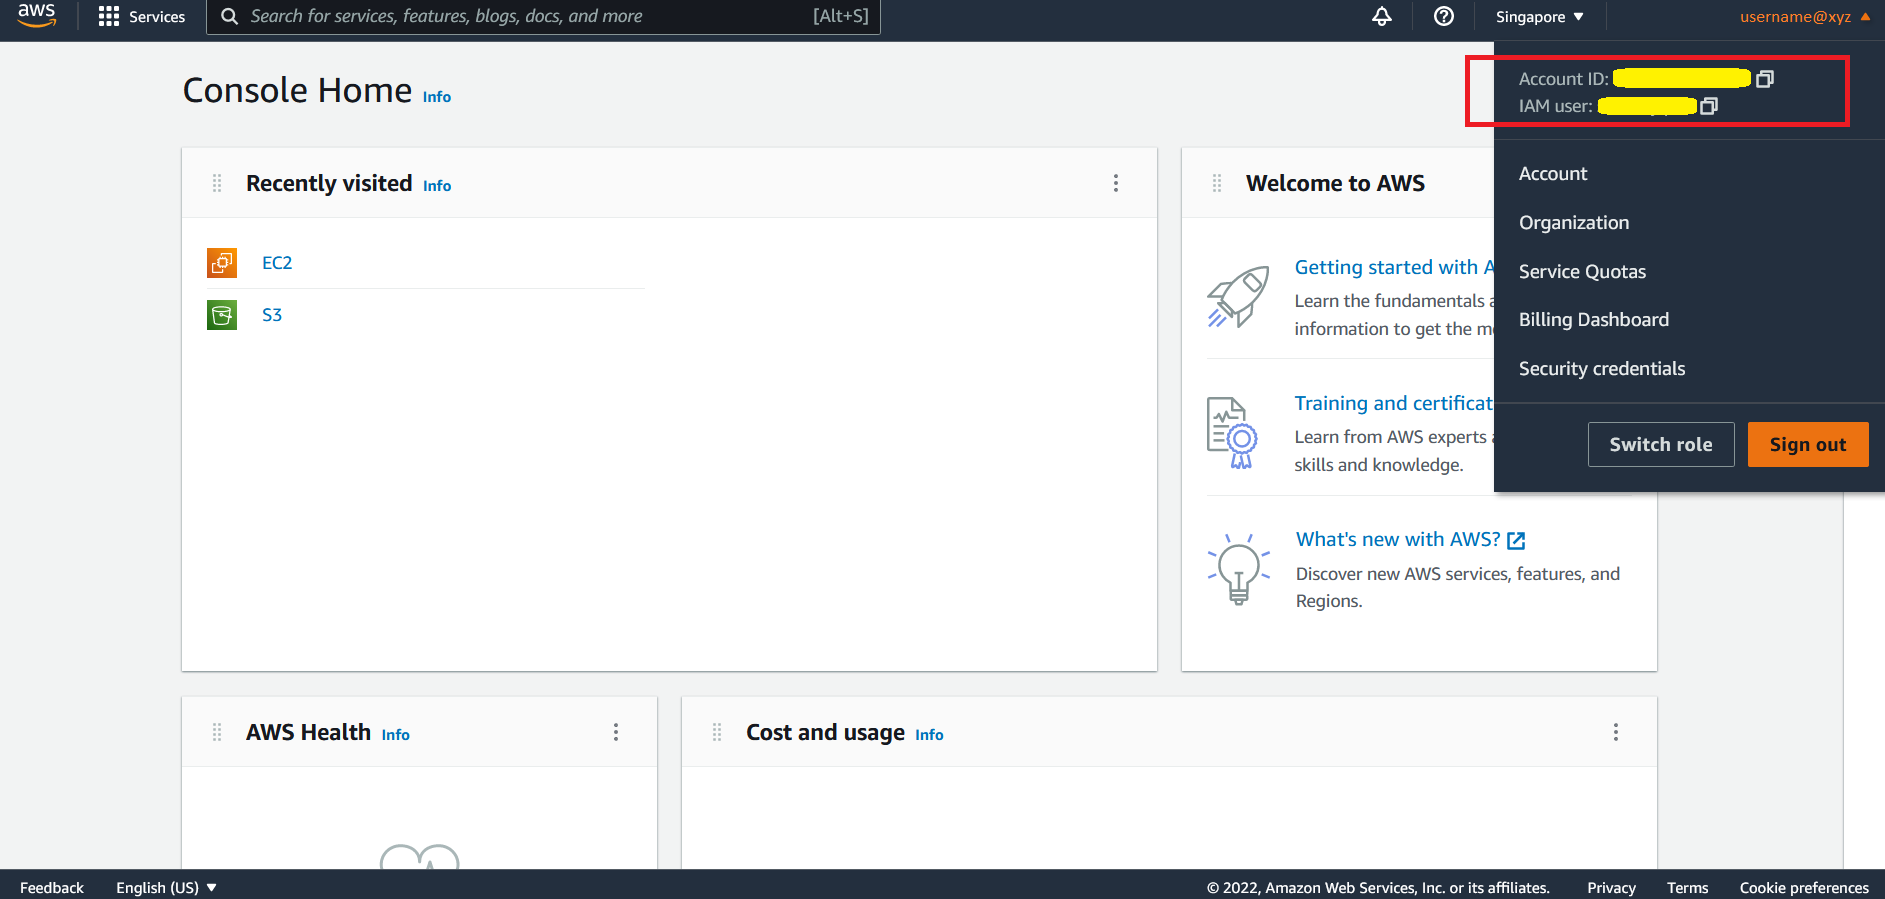Select Organization from the user menu

pyautogui.click(x=1574, y=223)
